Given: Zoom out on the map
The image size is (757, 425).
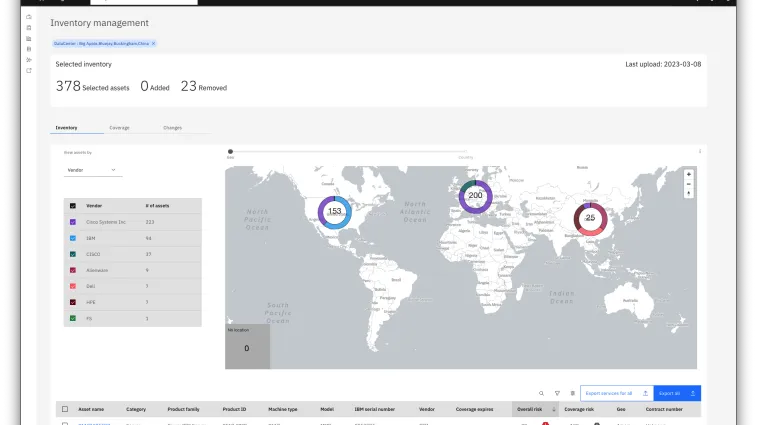Looking at the screenshot, I should [x=689, y=184].
